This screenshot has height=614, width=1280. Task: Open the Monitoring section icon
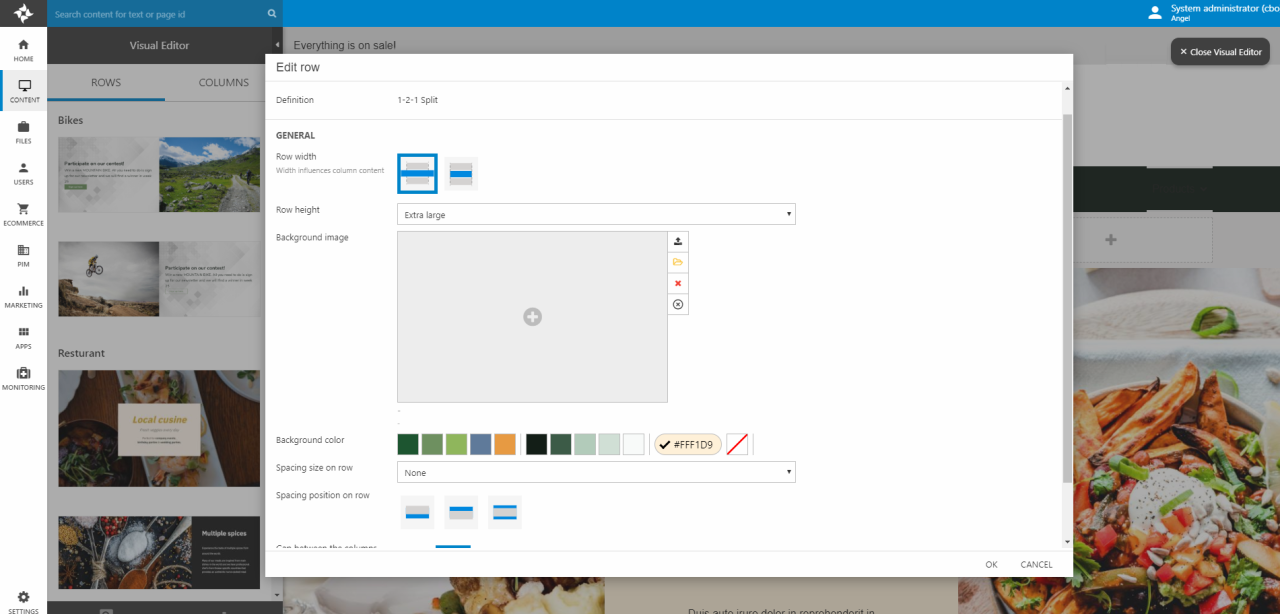[x=23, y=378]
